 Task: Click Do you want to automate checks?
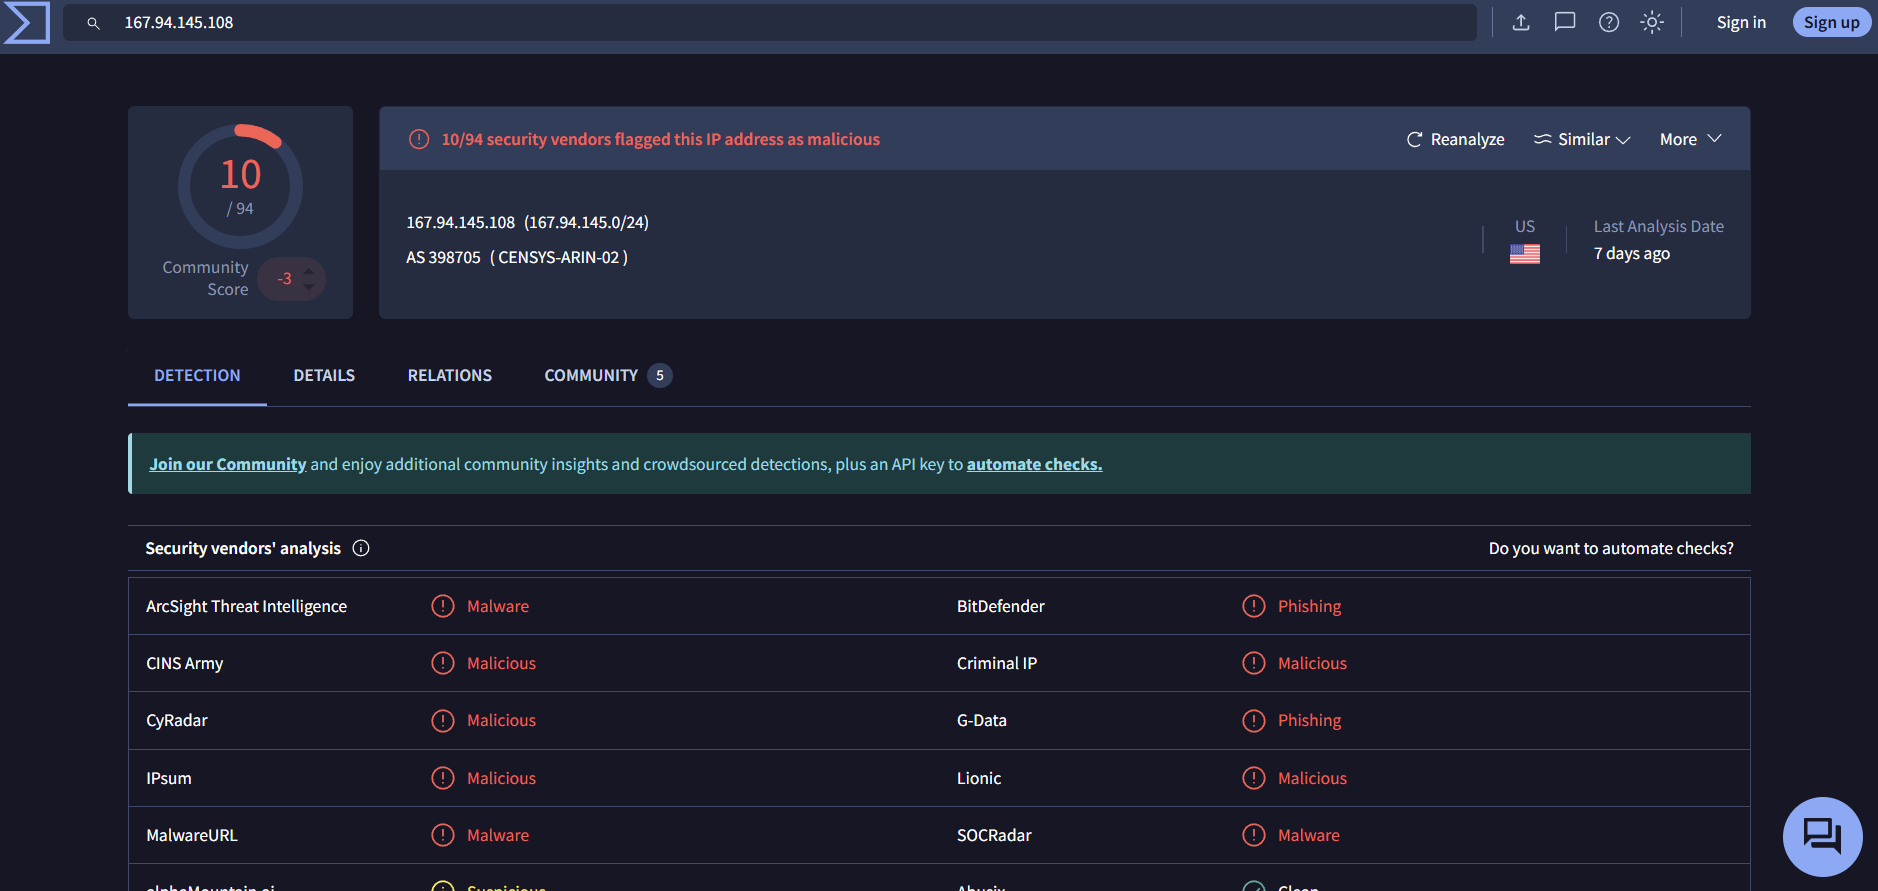tap(1611, 548)
